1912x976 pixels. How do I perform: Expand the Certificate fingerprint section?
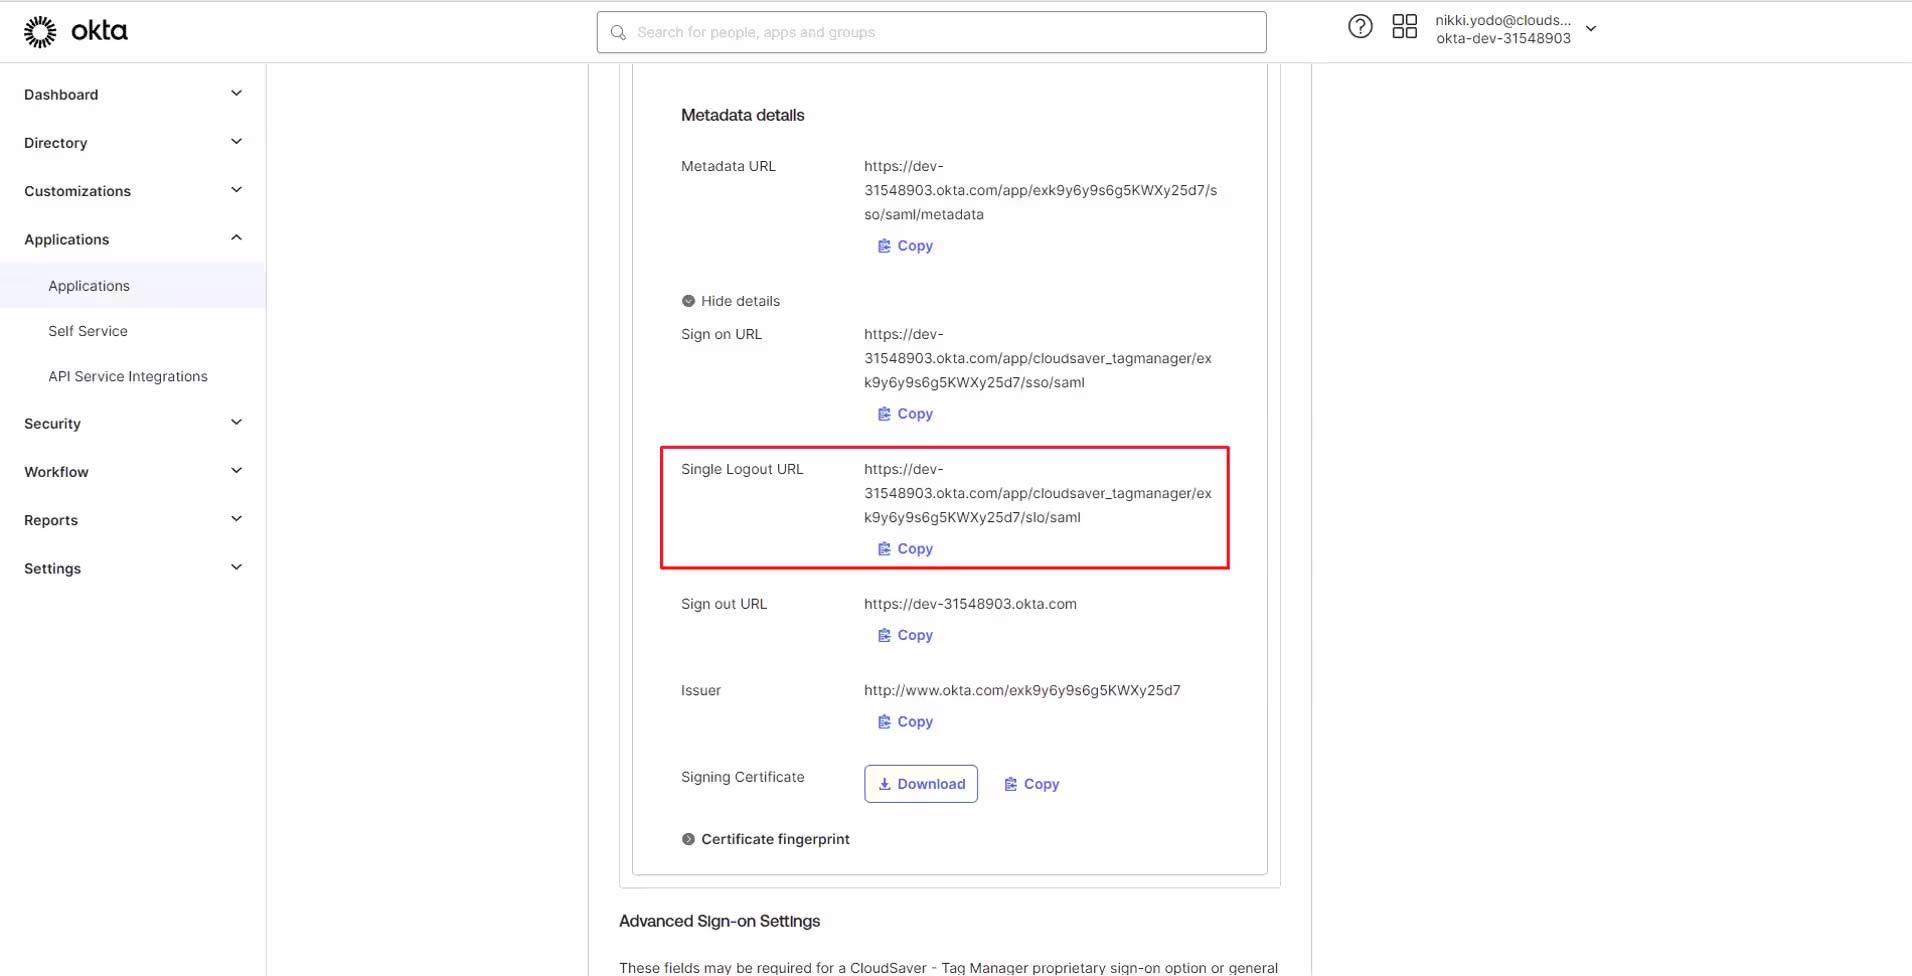pyautogui.click(x=765, y=840)
